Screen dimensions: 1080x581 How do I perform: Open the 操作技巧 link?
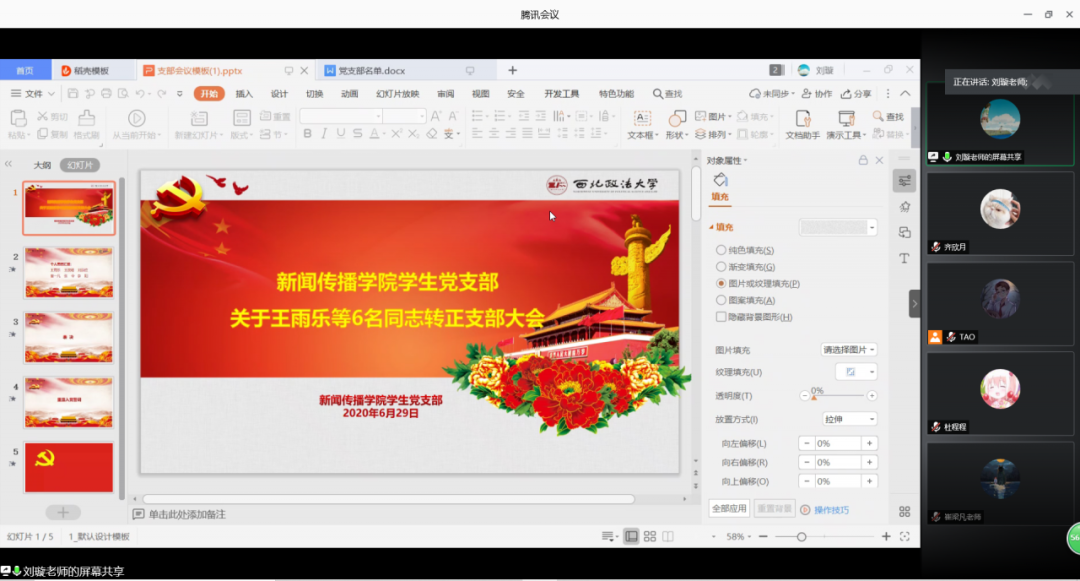(x=831, y=510)
